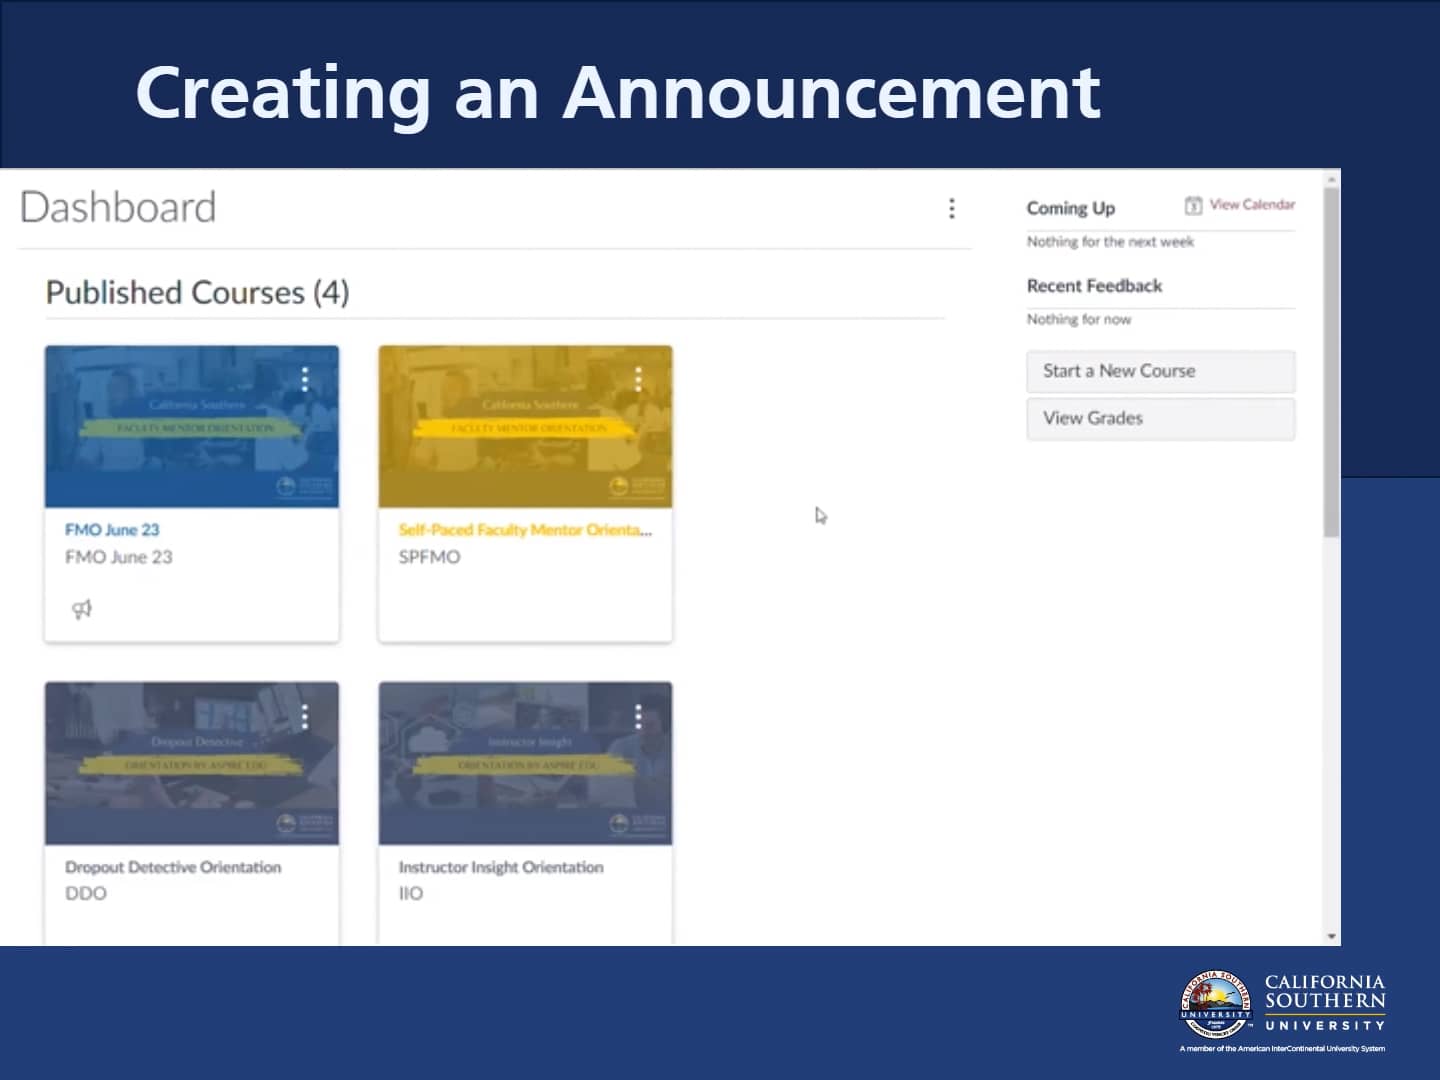Click the DDO course code text
The width and height of the screenshot is (1440, 1080).
(86, 894)
